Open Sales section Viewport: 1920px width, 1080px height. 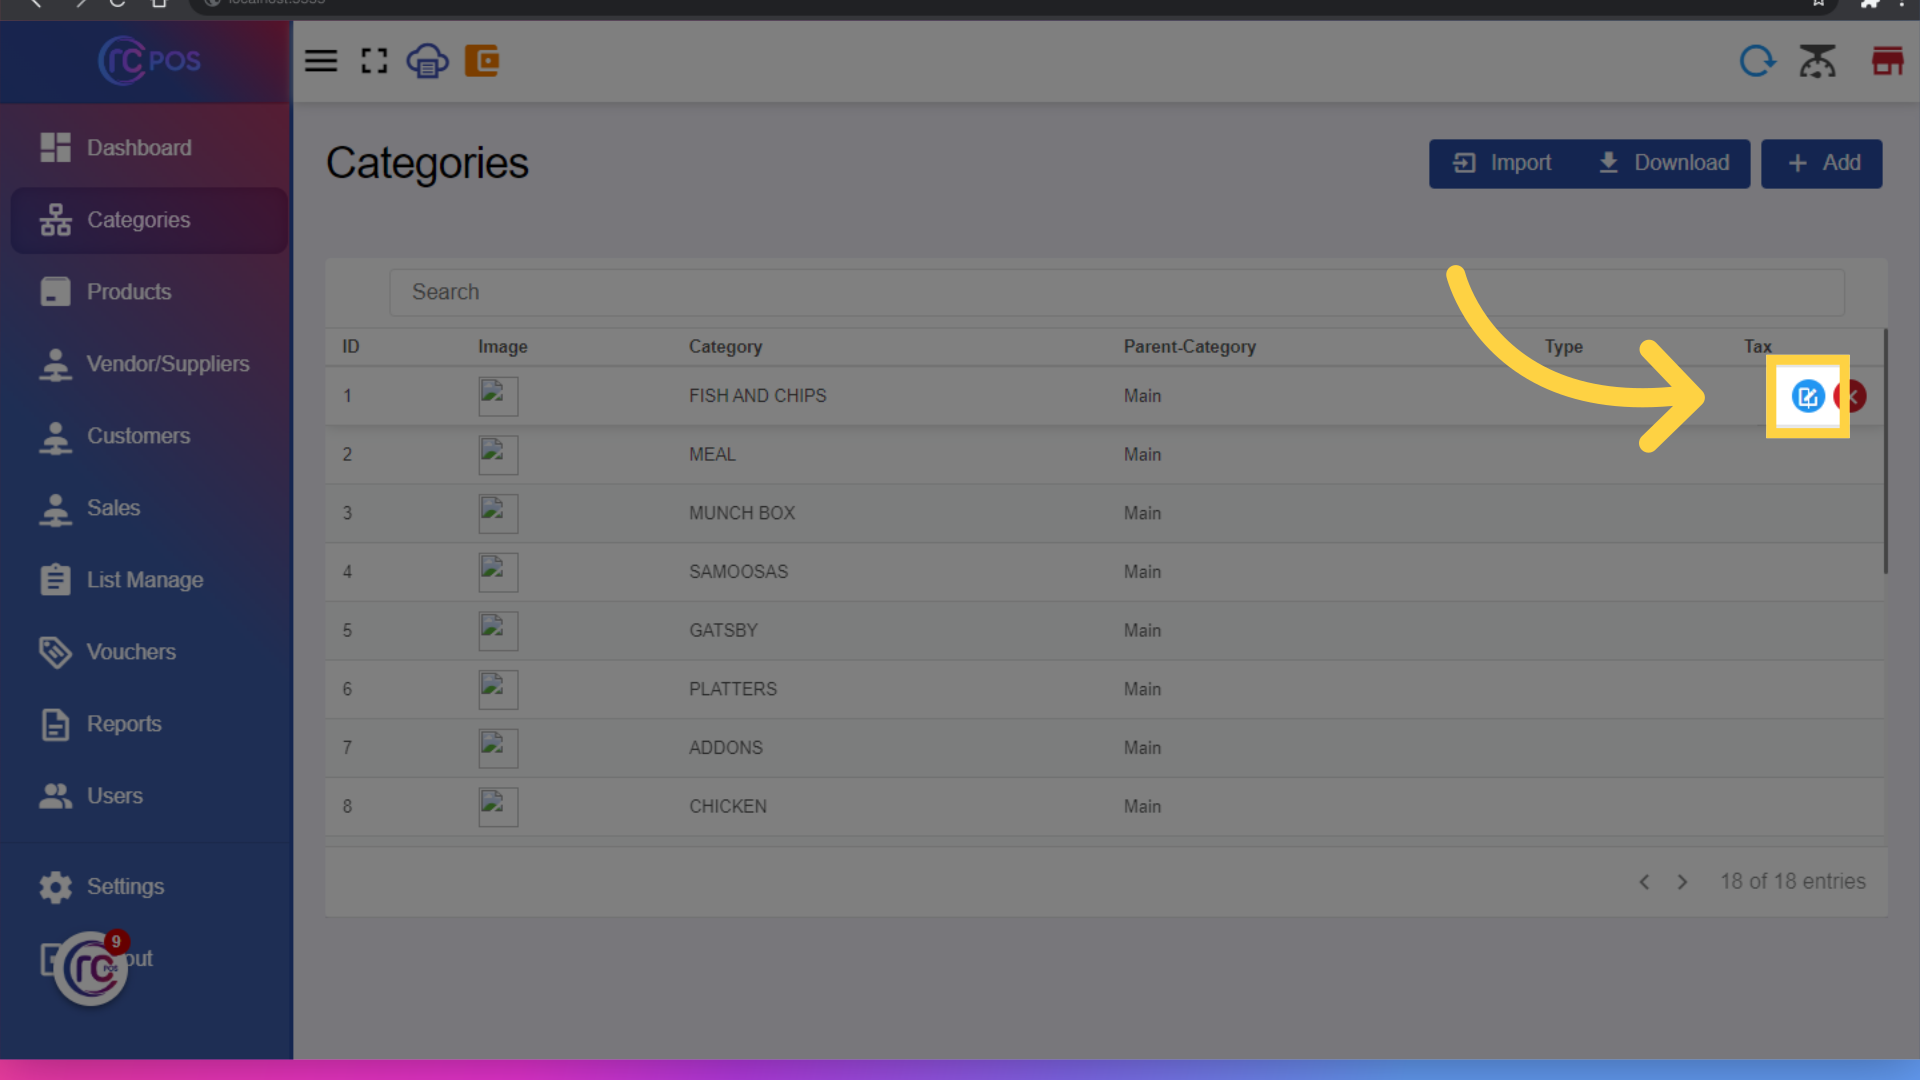pos(149,508)
